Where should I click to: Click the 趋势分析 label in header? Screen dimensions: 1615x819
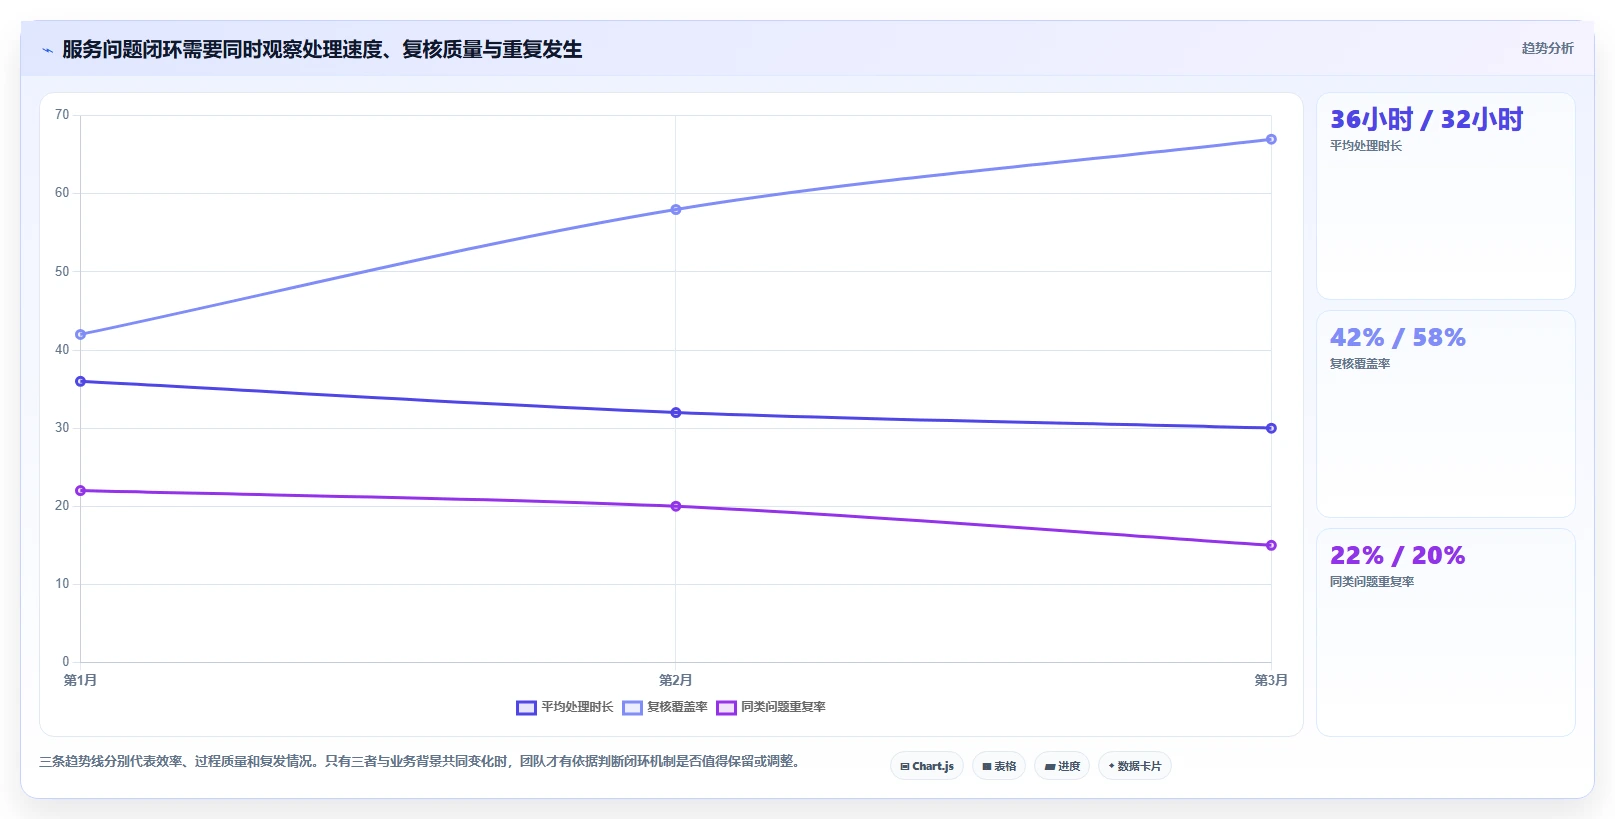point(1547,48)
